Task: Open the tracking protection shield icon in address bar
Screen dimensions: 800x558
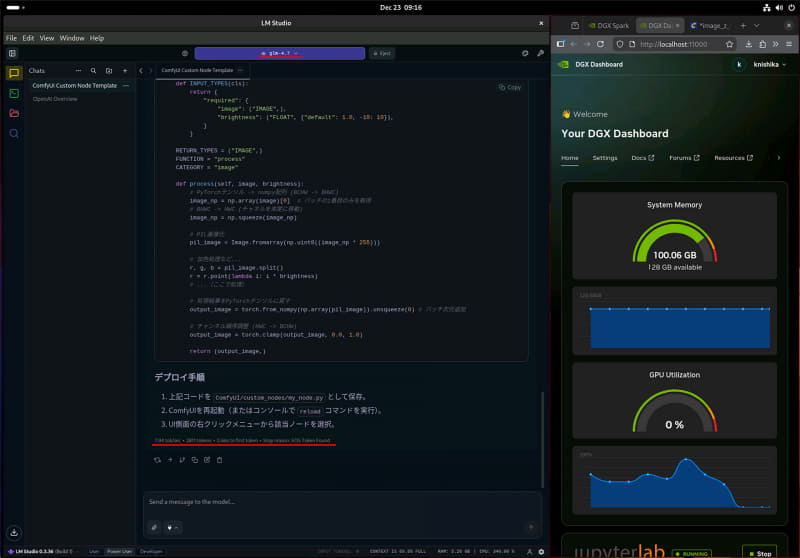Action: tap(619, 44)
